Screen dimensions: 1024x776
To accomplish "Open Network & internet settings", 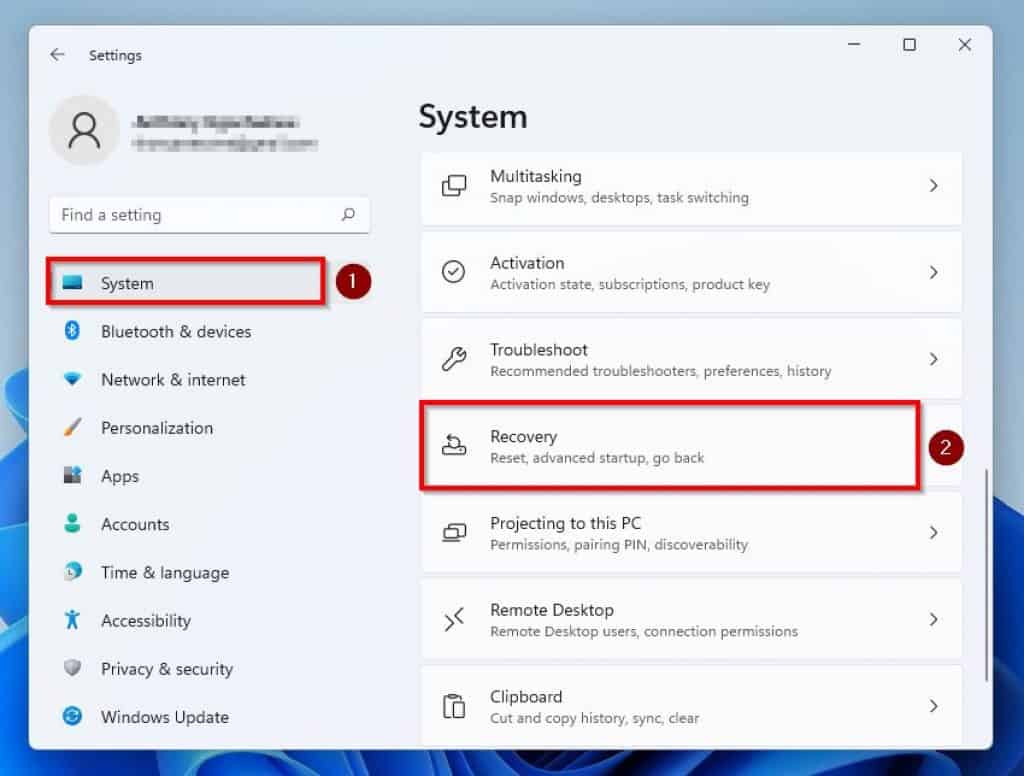I will pyautogui.click(x=209, y=380).
